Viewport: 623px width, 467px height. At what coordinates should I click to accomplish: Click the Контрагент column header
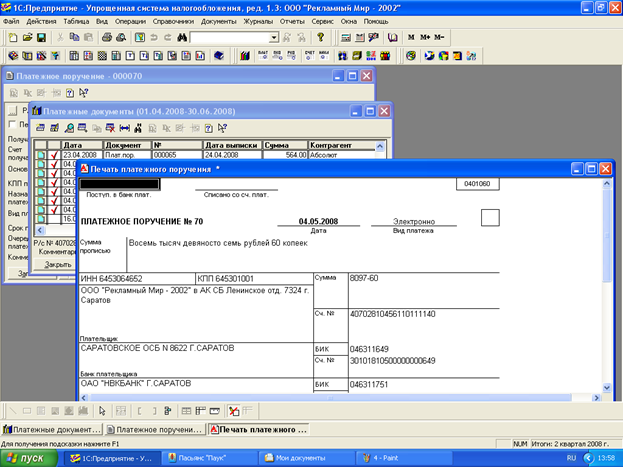[342, 145]
